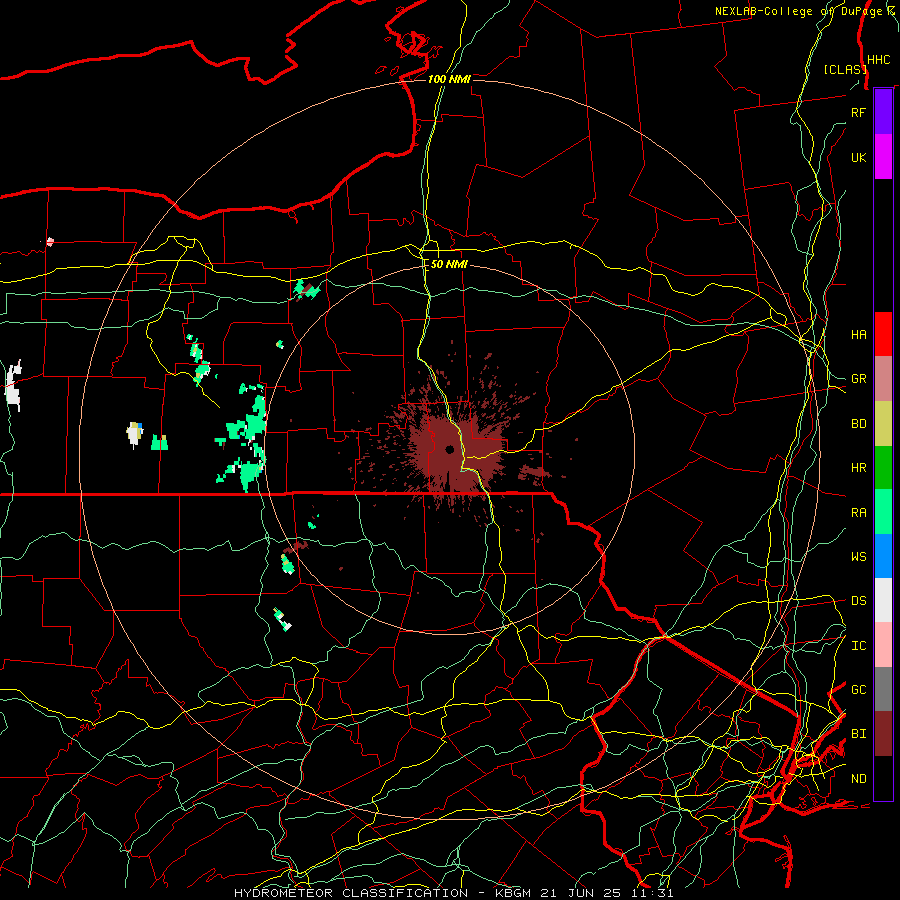Click the "DS" legend label
The width and height of the screenshot is (900, 900).
tap(858, 600)
